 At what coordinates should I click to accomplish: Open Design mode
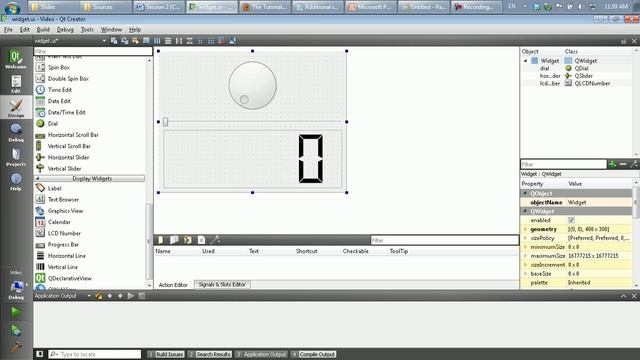[16, 108]
